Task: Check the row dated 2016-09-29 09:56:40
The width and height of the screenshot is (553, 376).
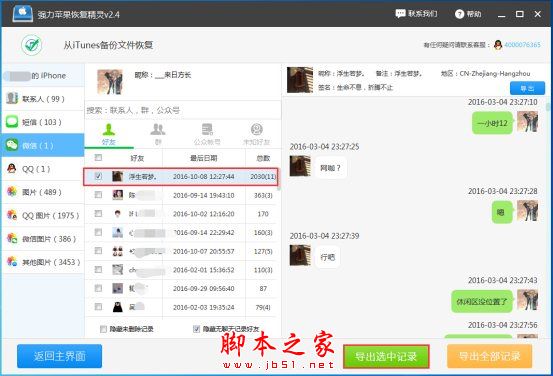Action: (98, 288)
